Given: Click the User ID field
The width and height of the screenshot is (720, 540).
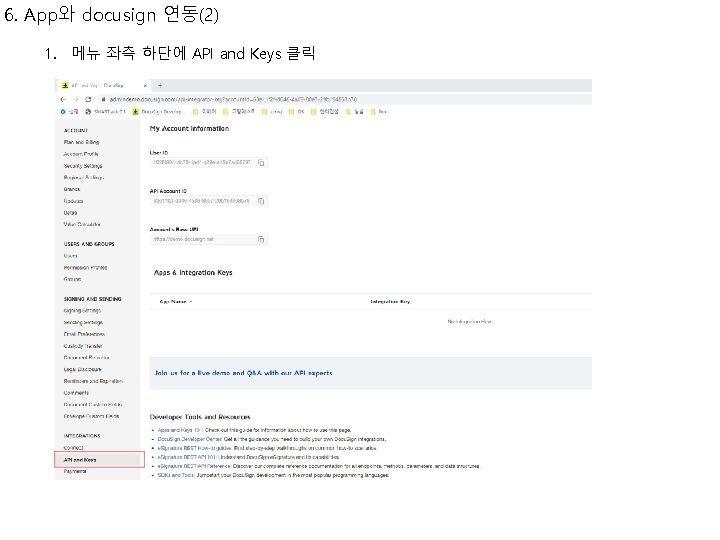Looking at the screenshot, I should (208, 163).
